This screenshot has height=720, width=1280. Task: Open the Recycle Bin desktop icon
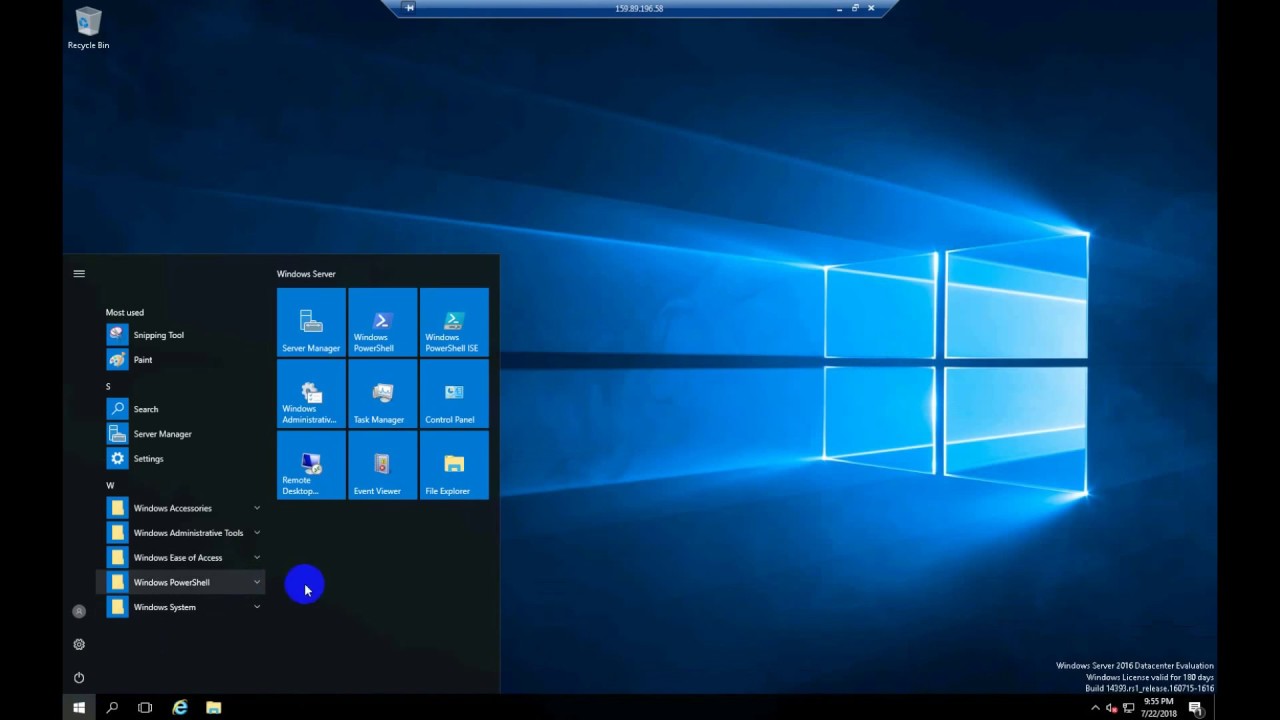point(88,28)
